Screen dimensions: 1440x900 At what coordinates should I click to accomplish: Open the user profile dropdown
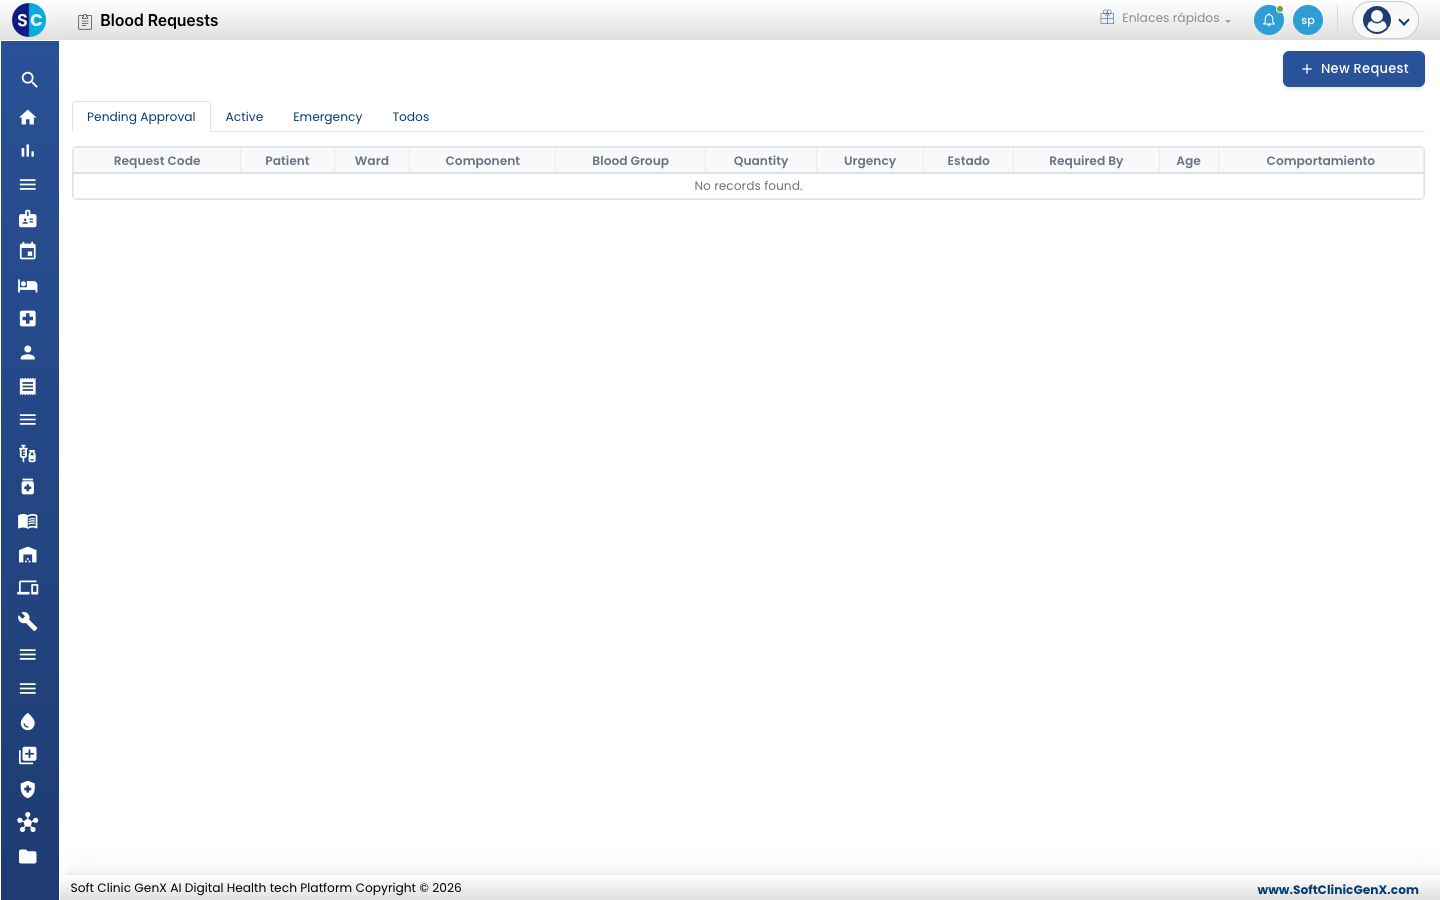tap(1385, 20)
